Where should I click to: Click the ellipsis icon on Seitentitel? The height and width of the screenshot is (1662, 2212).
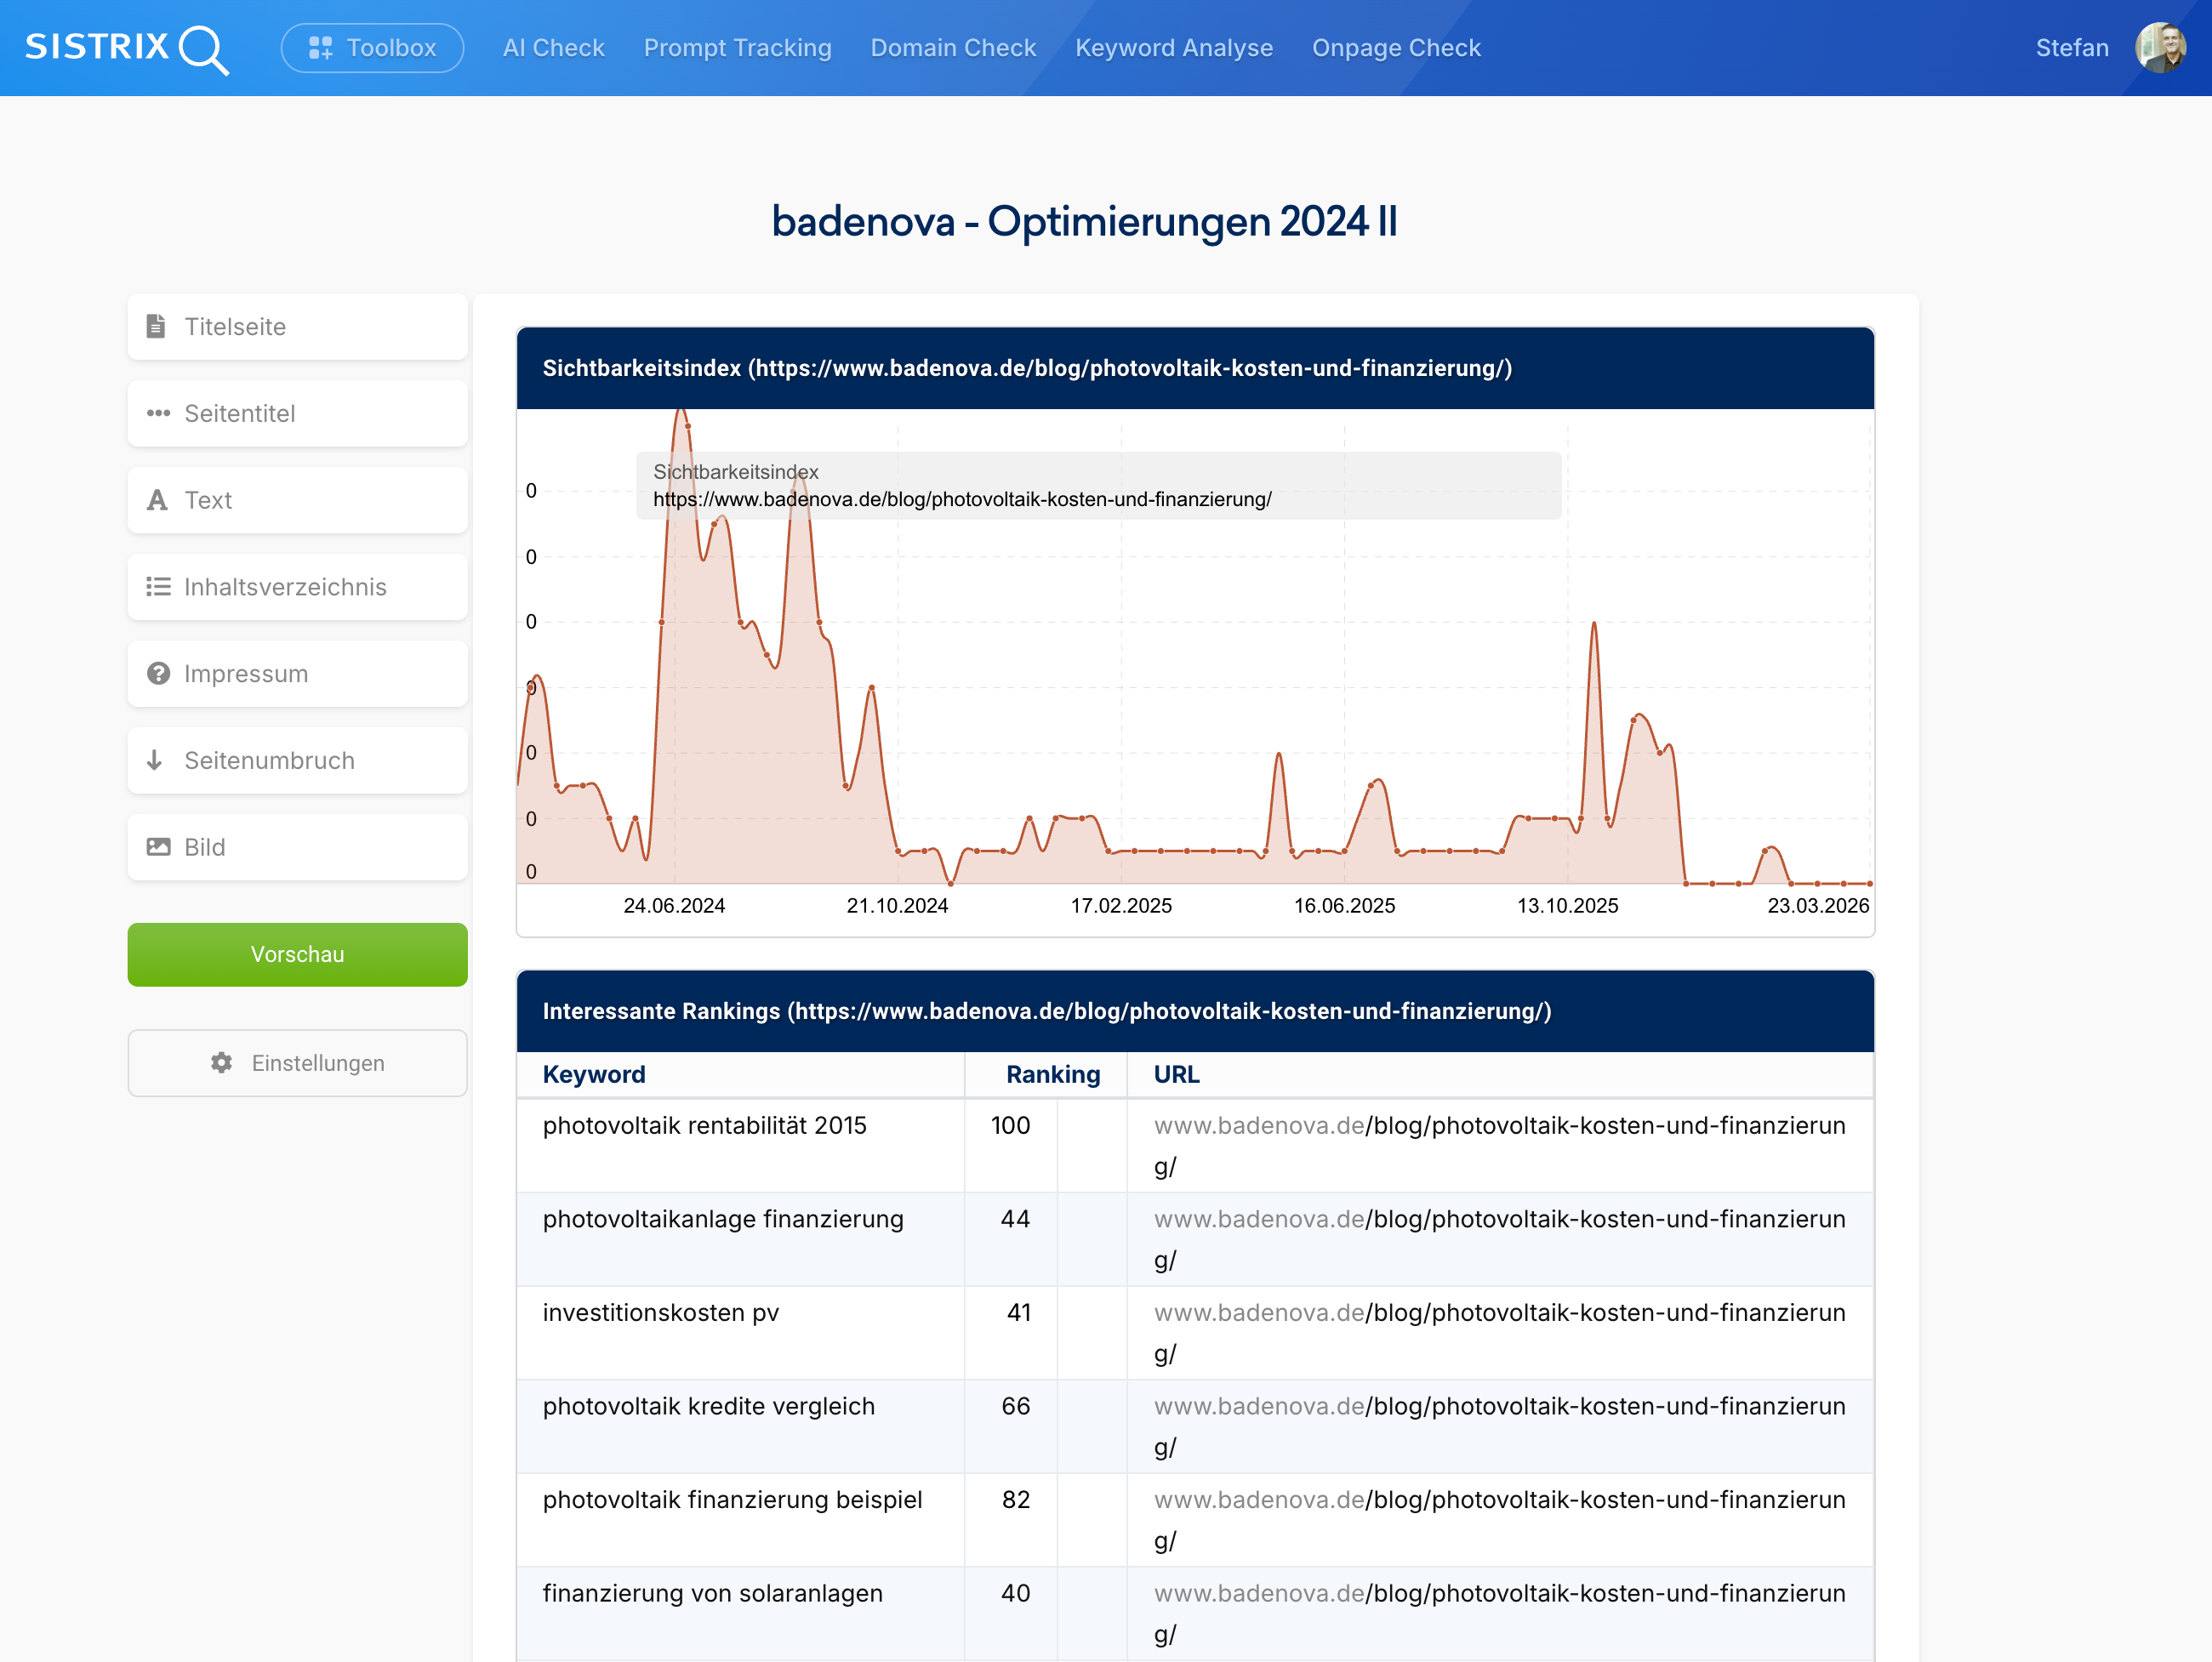pos(159,413)
